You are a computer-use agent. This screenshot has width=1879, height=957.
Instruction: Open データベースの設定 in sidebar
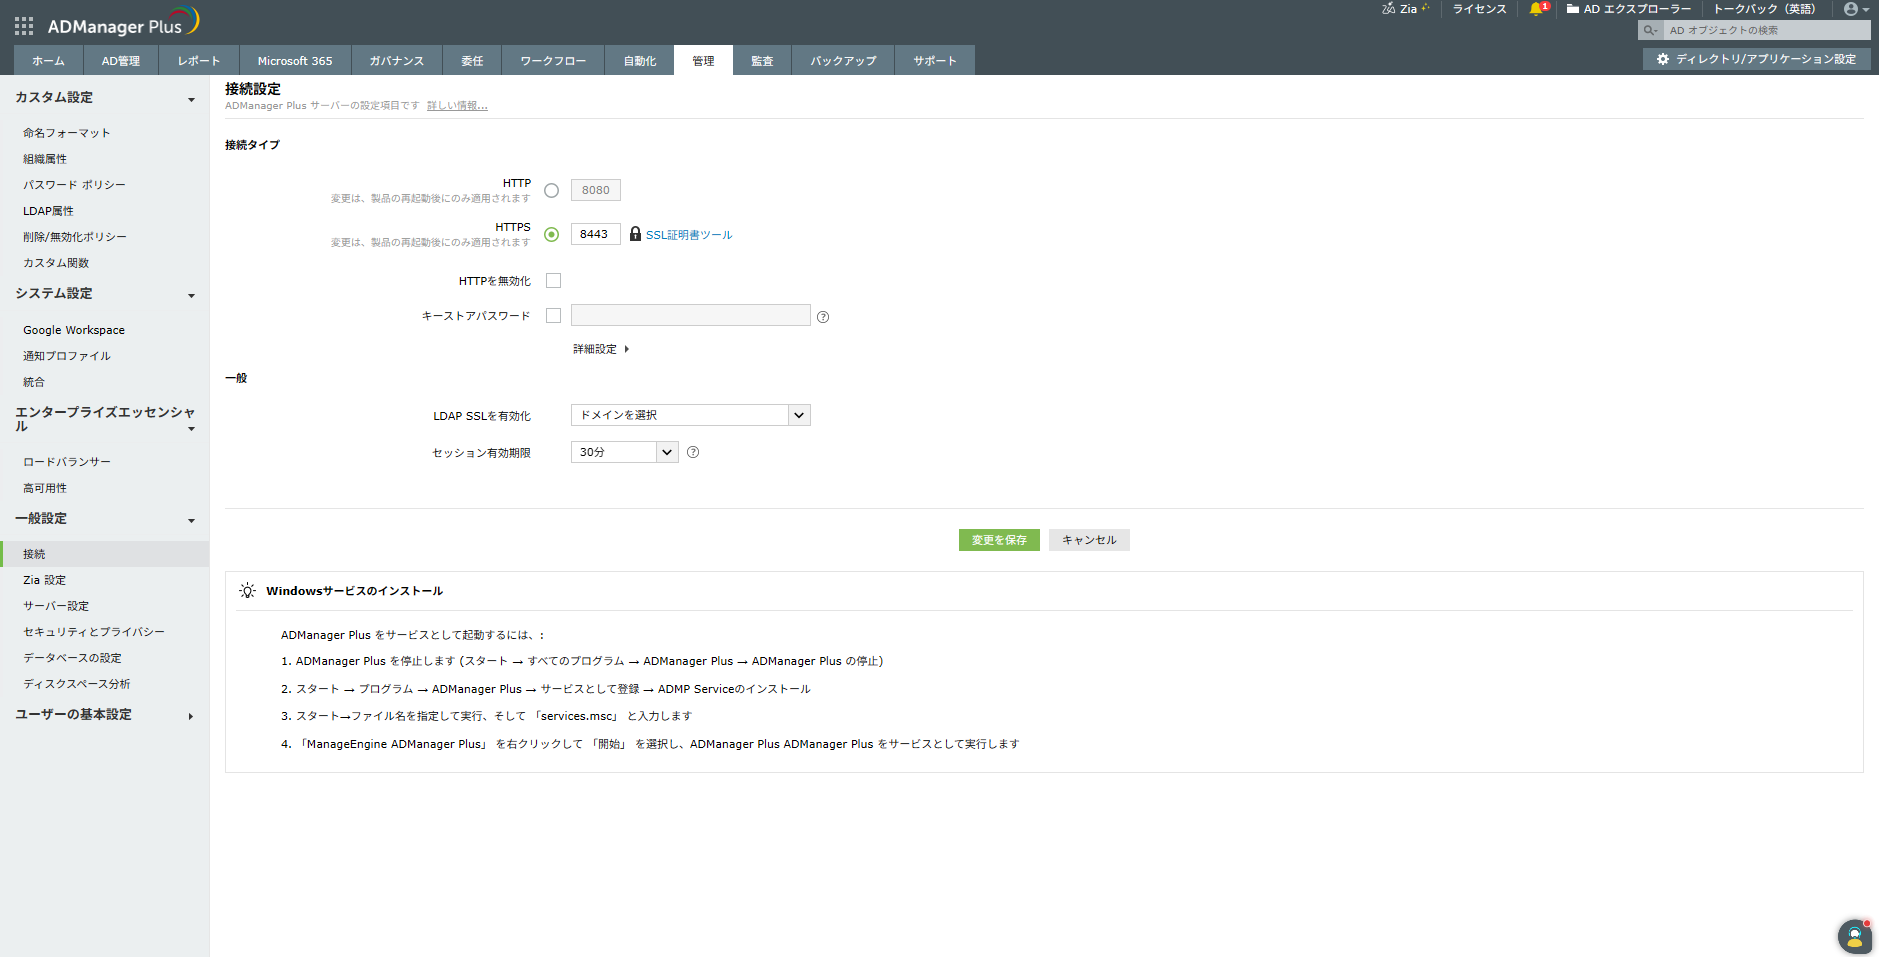[x=72, y=658]
